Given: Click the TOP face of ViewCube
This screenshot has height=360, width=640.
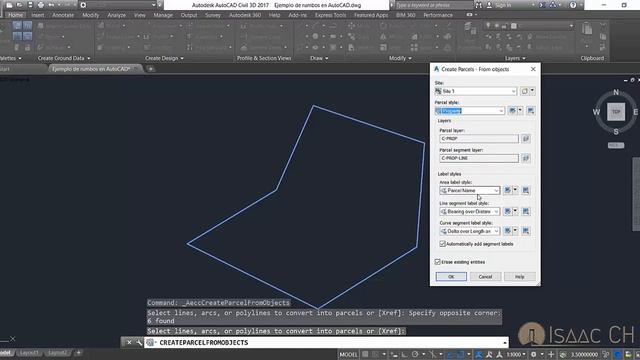Looking at the screenshot, I should (x=616, y=112).
